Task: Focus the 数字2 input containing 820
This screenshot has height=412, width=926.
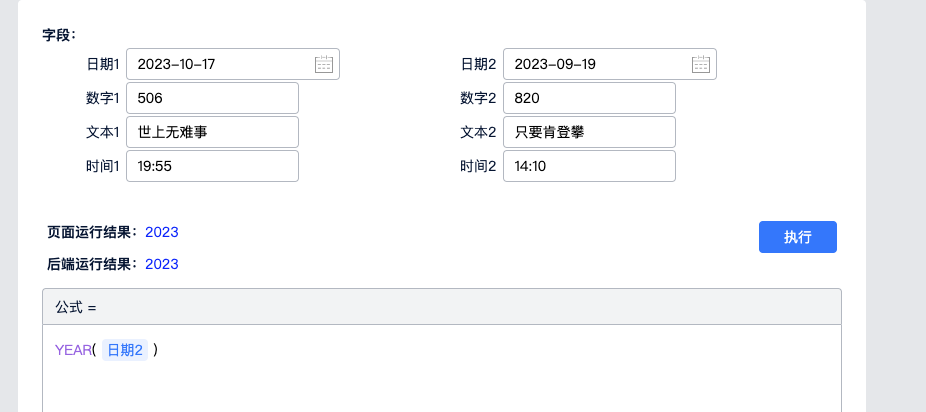Action: [x=588, y=98]
